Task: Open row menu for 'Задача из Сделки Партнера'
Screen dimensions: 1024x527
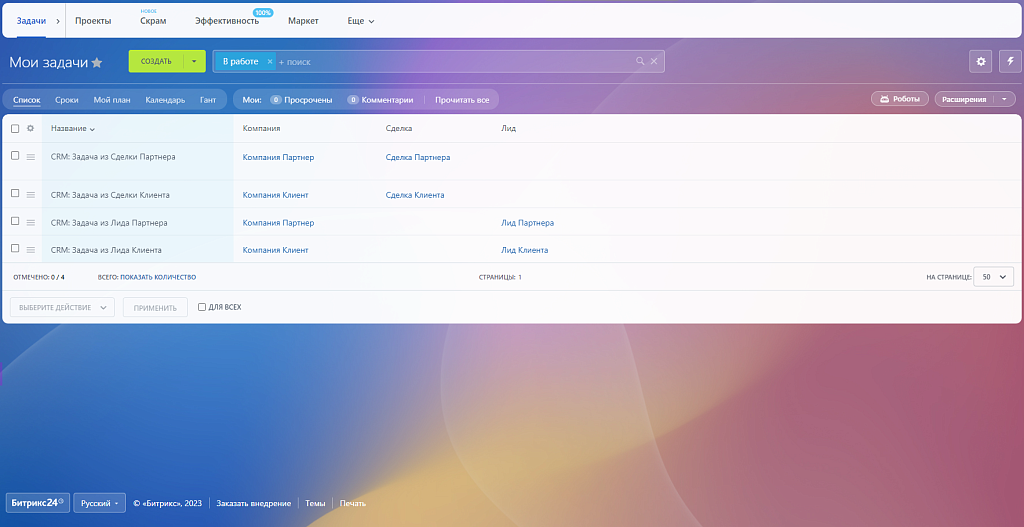Action: coord(30,157)
